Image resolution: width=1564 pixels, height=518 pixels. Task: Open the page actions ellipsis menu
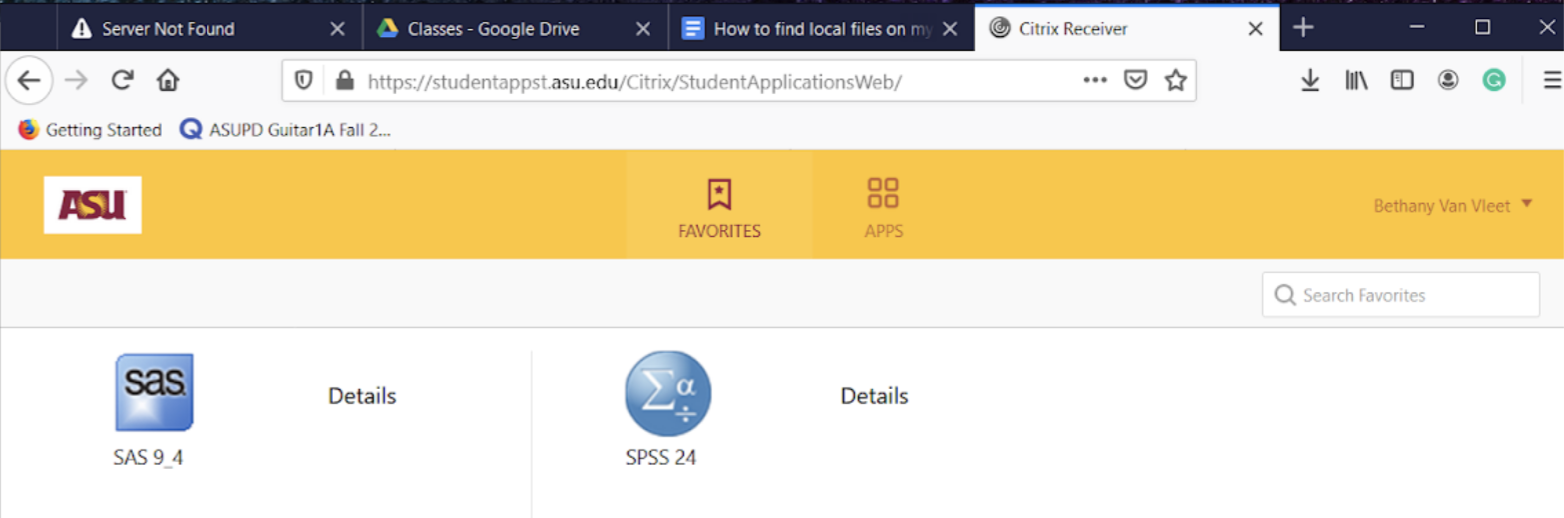click(x=1095, y=81)
